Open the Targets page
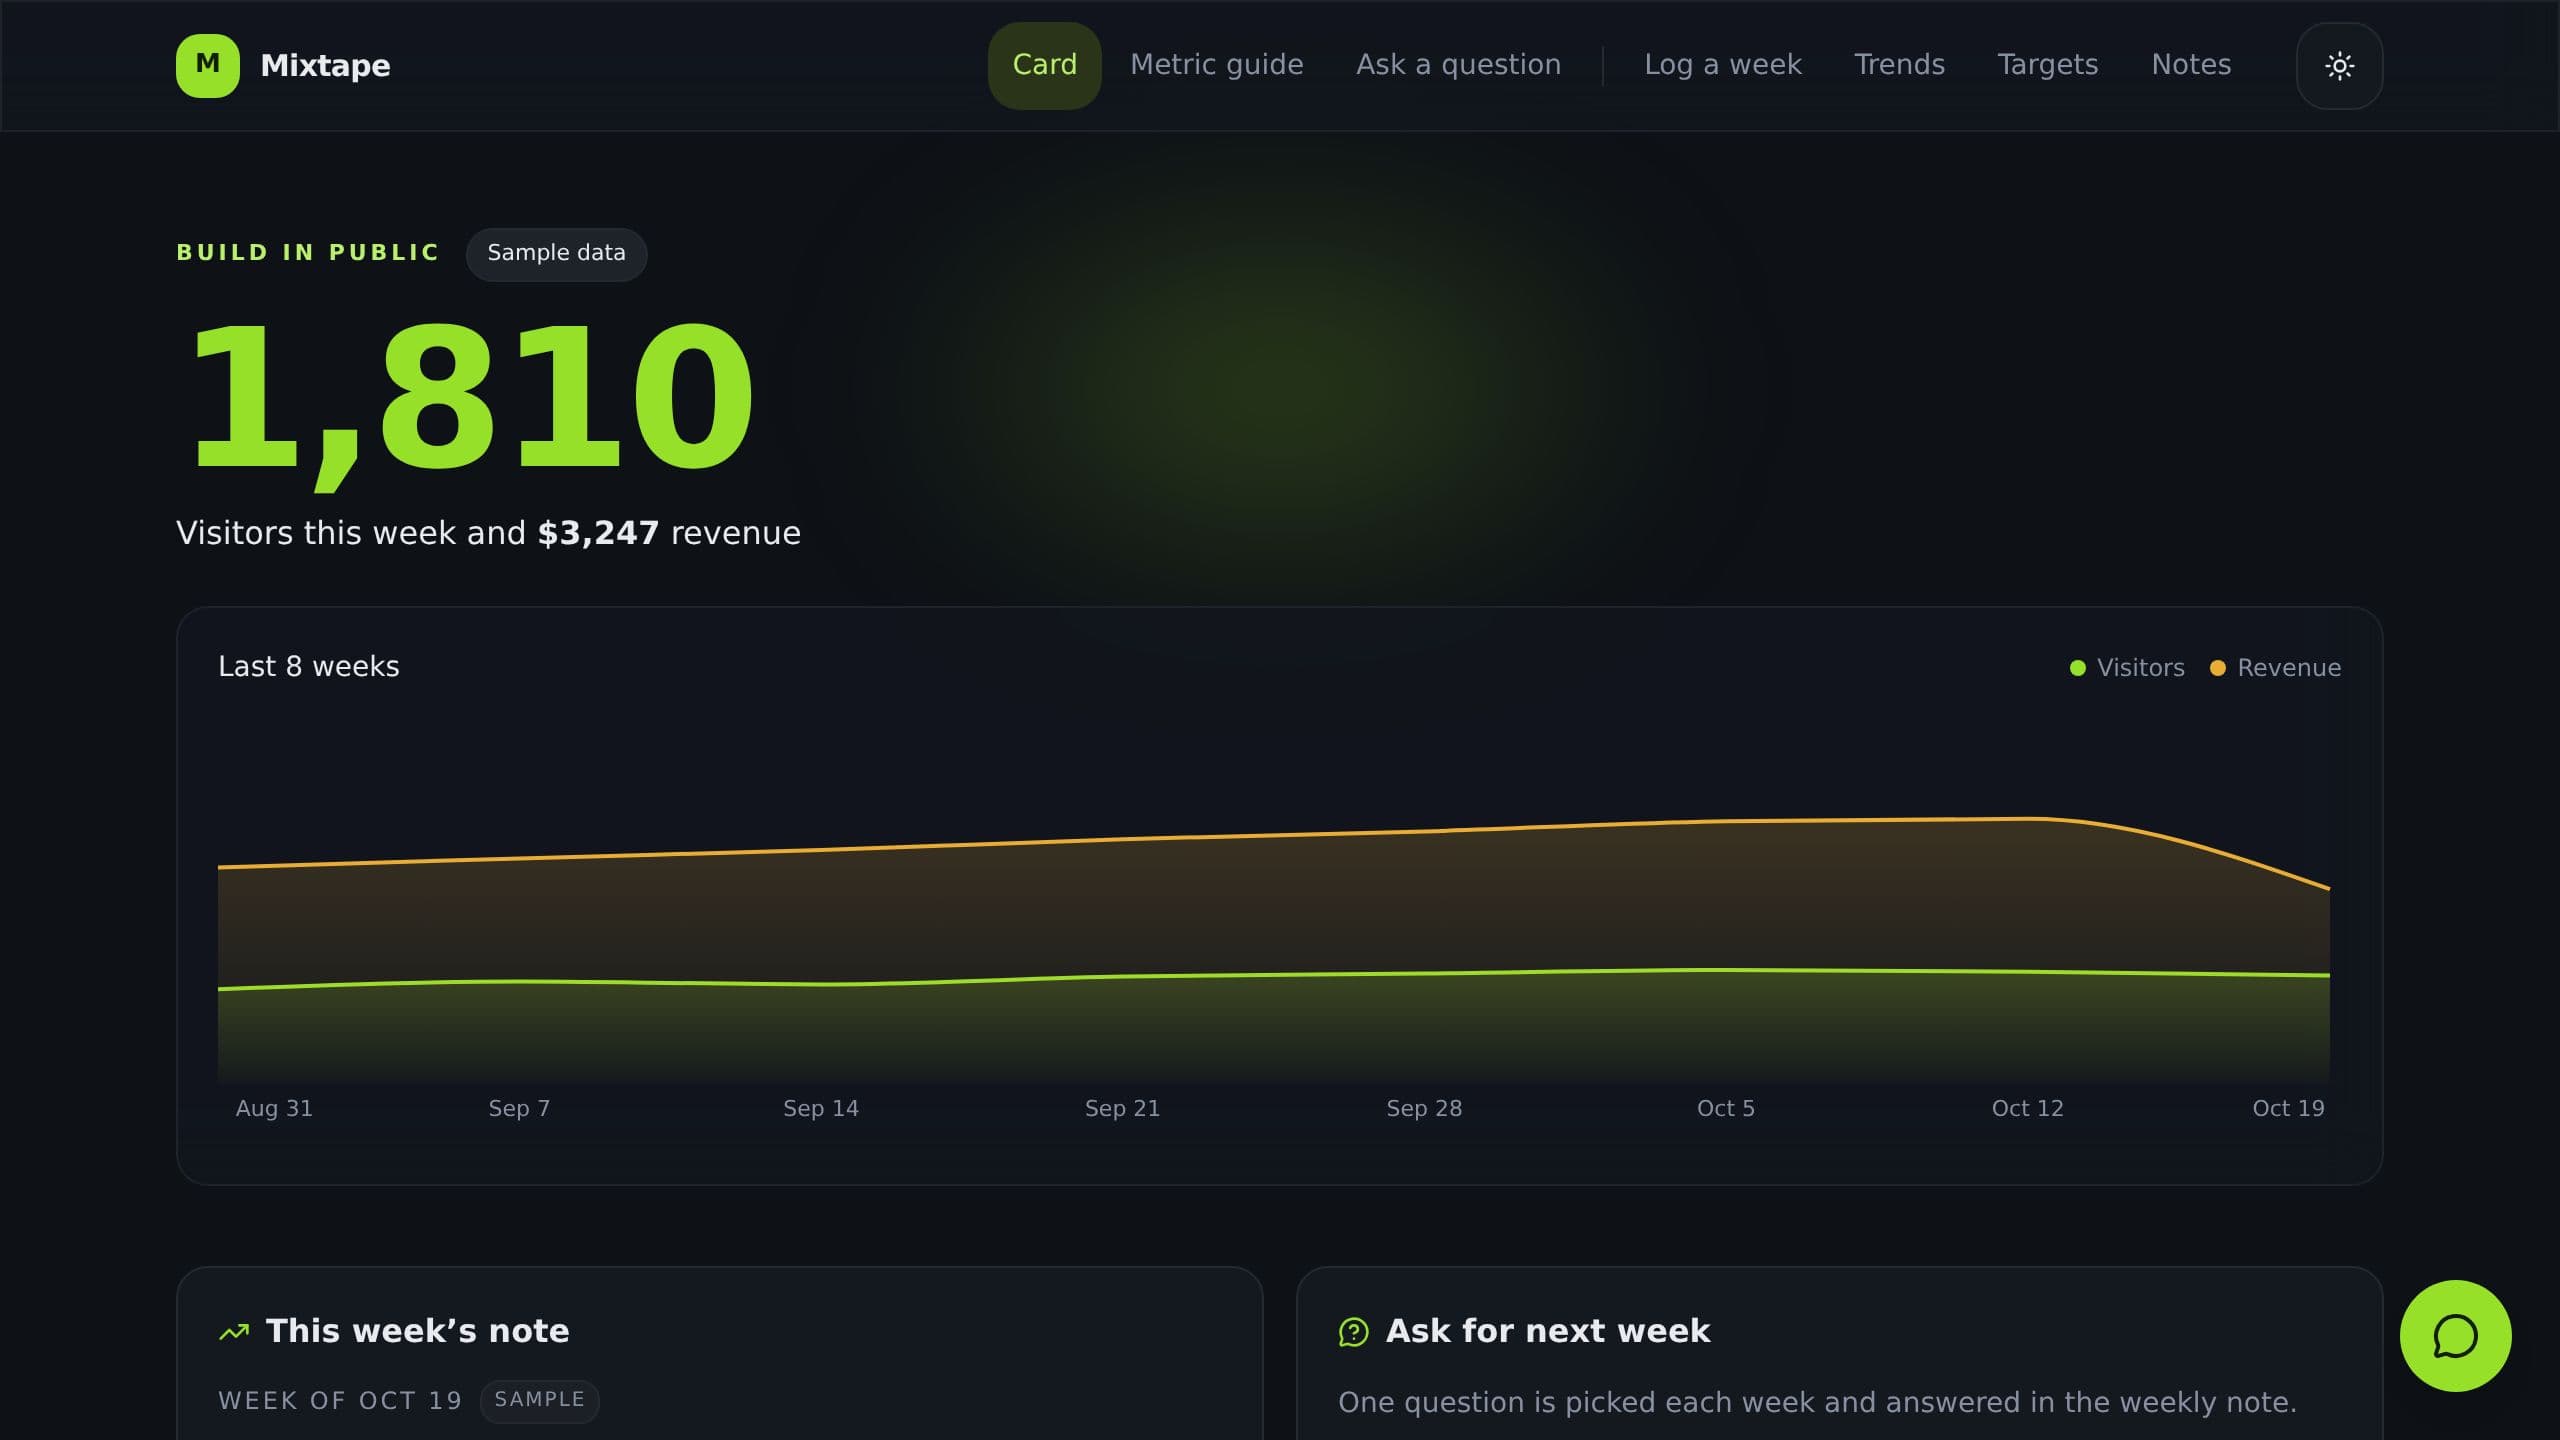The height and width of the screenshot is (1440, 2560). [2047, 65]
